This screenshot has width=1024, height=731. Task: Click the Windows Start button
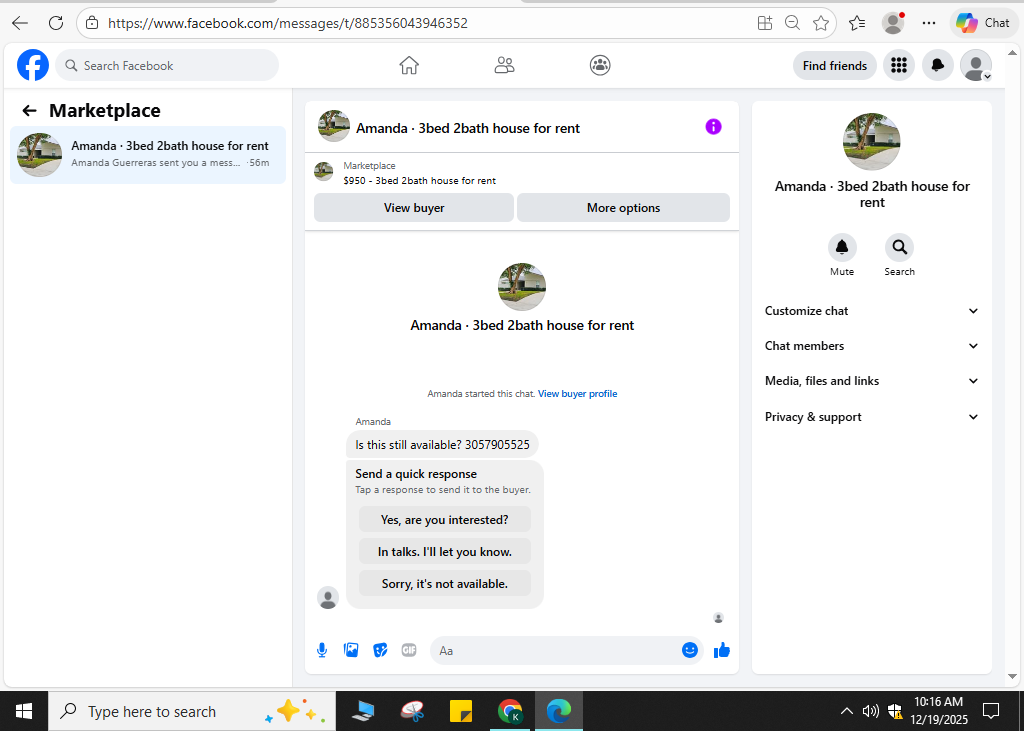click(x=24, y=711)
